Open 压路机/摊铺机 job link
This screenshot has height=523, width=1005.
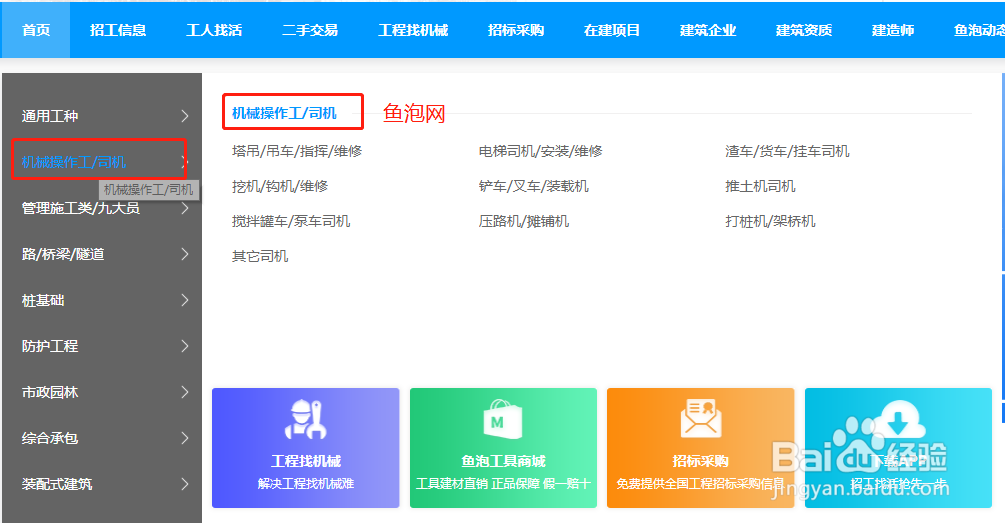tap(524, 222)
